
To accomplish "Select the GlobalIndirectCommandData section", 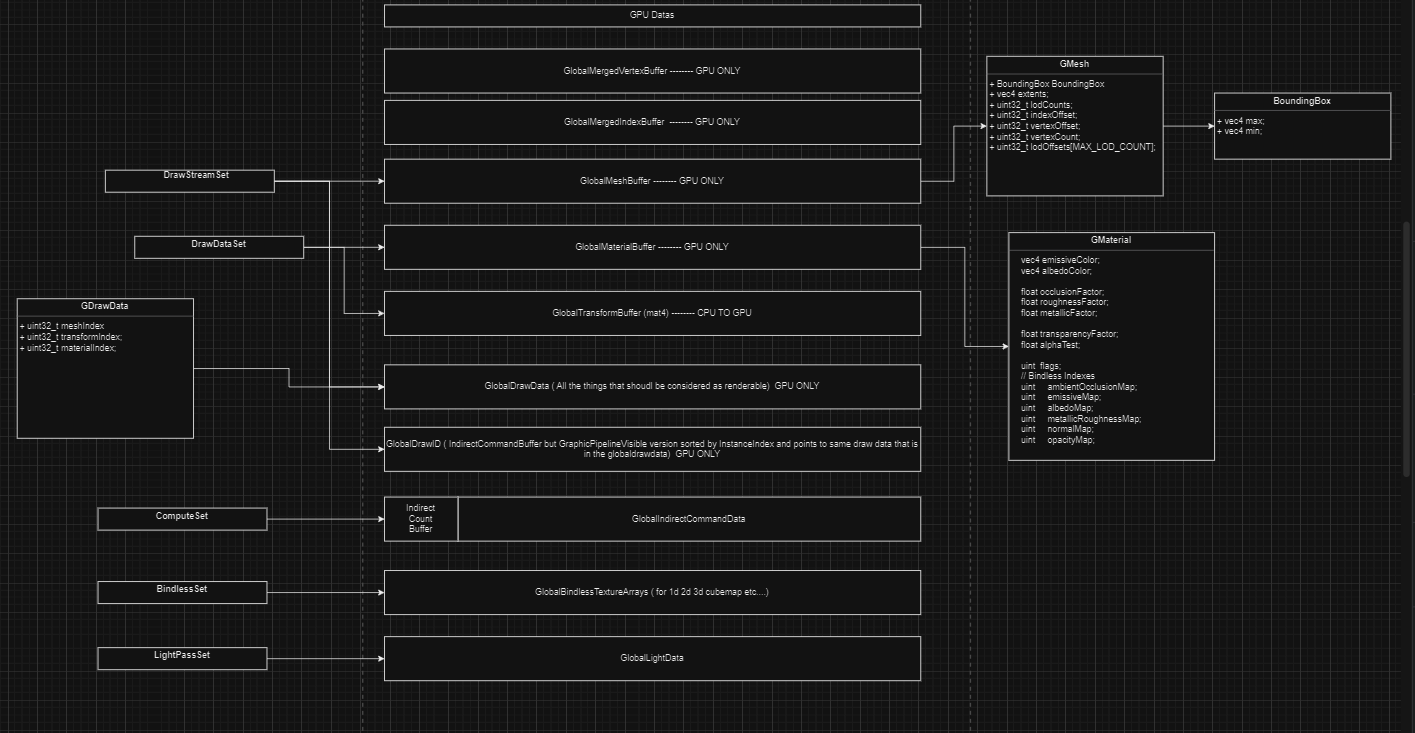I will click(688, 518).
